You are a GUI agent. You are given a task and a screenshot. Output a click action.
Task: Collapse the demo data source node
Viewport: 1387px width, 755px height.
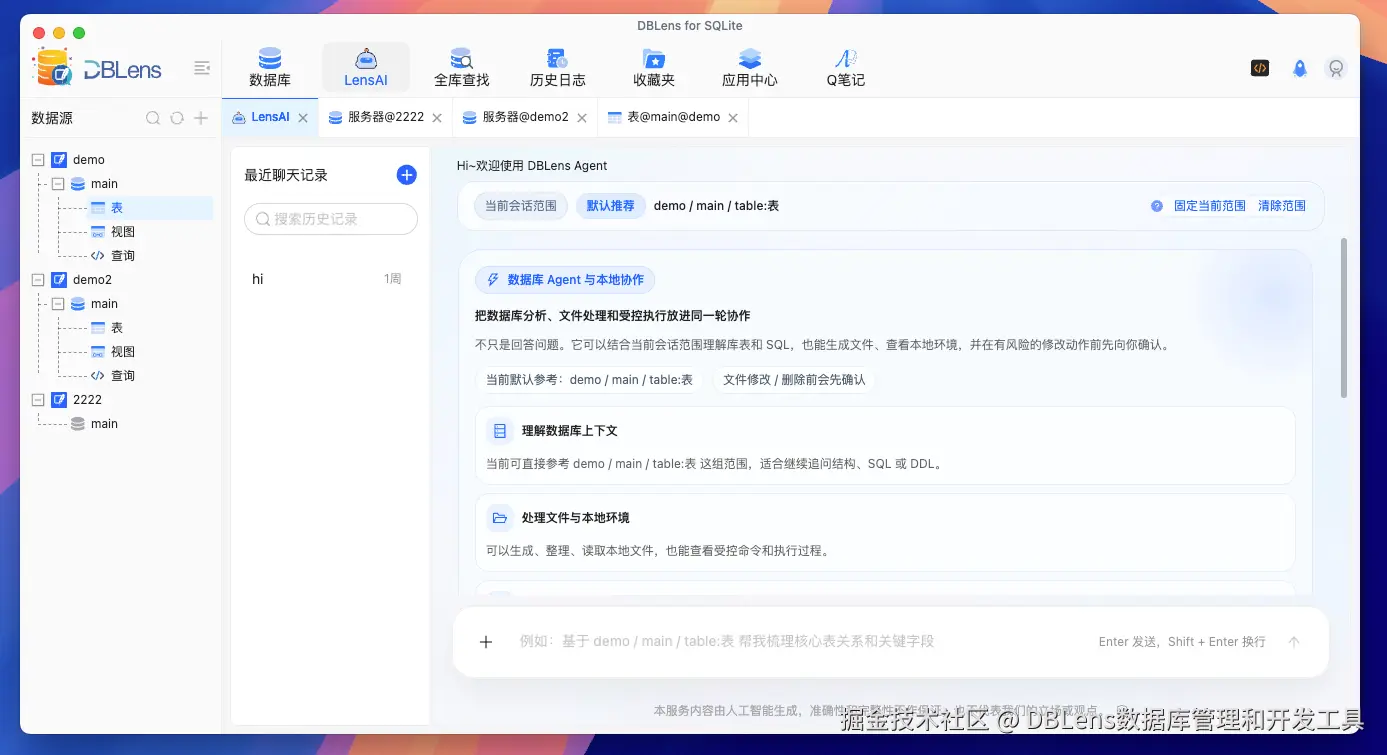(x=38, y=160)
